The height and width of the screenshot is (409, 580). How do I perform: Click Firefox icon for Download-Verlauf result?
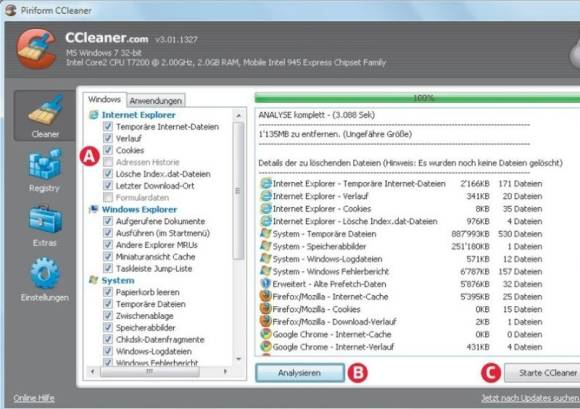(266, 322)
